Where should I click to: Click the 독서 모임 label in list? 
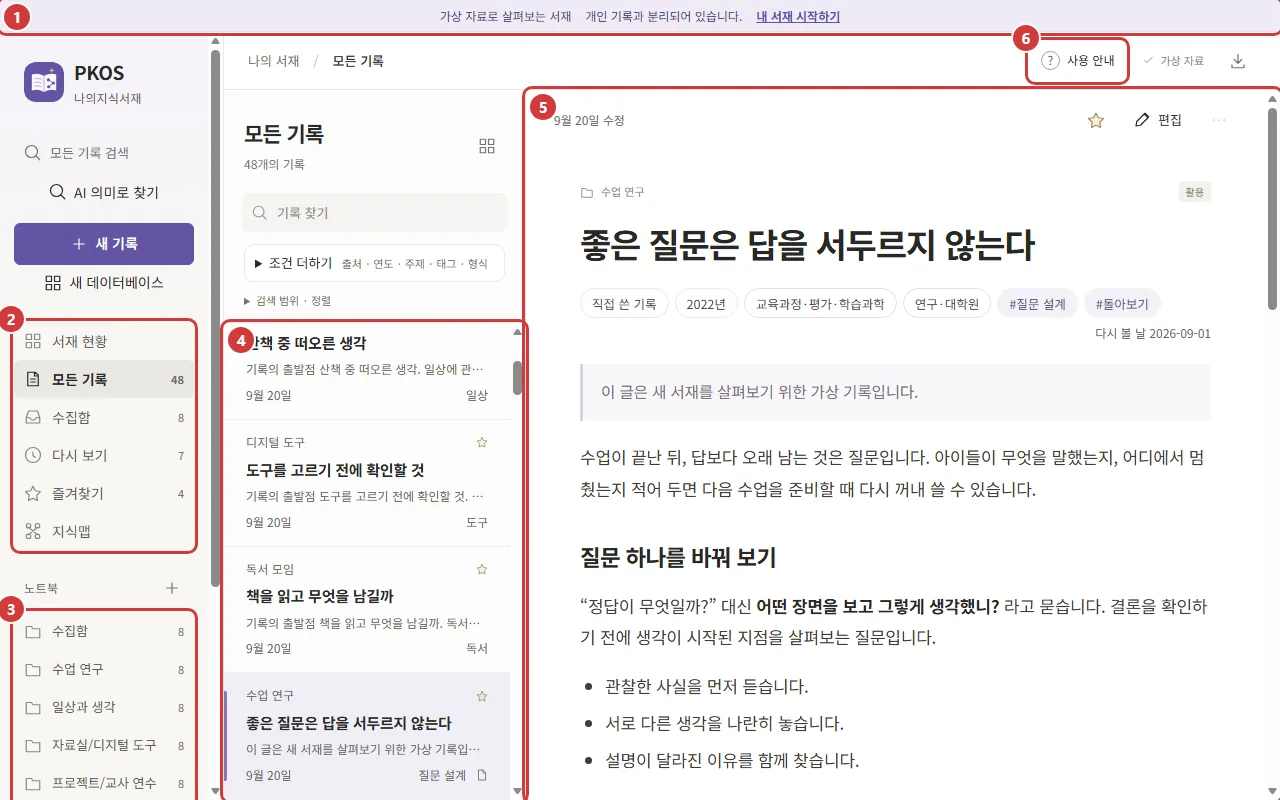click(270, 569)
